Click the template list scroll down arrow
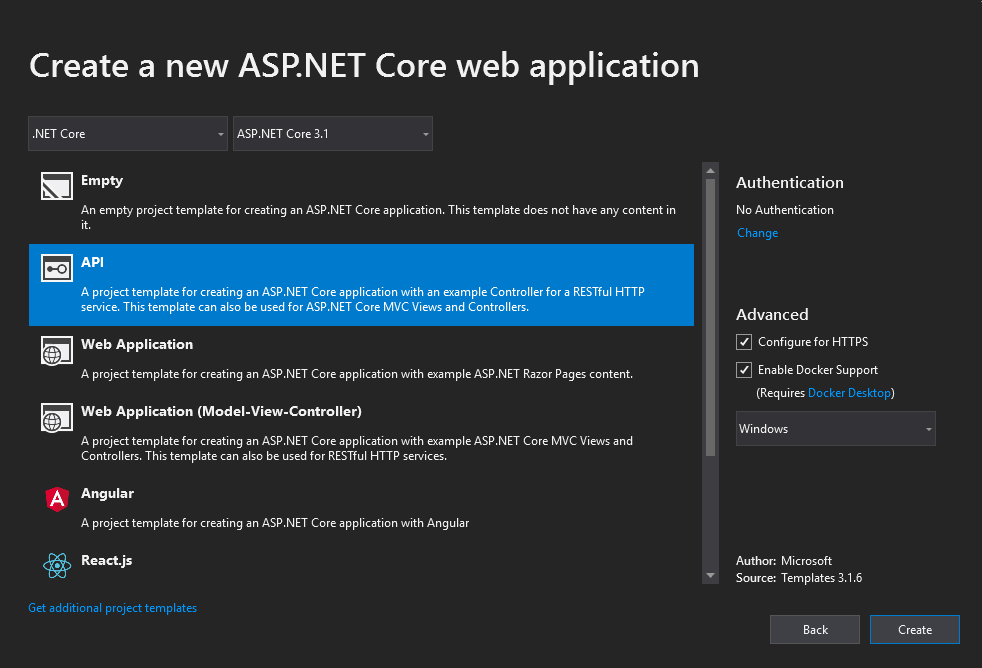This screenshot has height=668, width=982. (x=710, y=576)
